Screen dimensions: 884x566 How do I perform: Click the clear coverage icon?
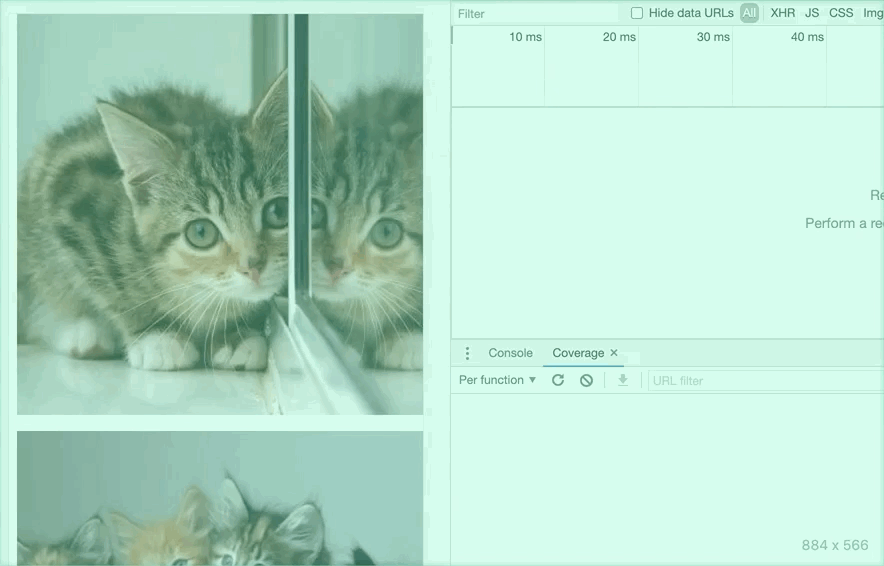coord(586,380)
